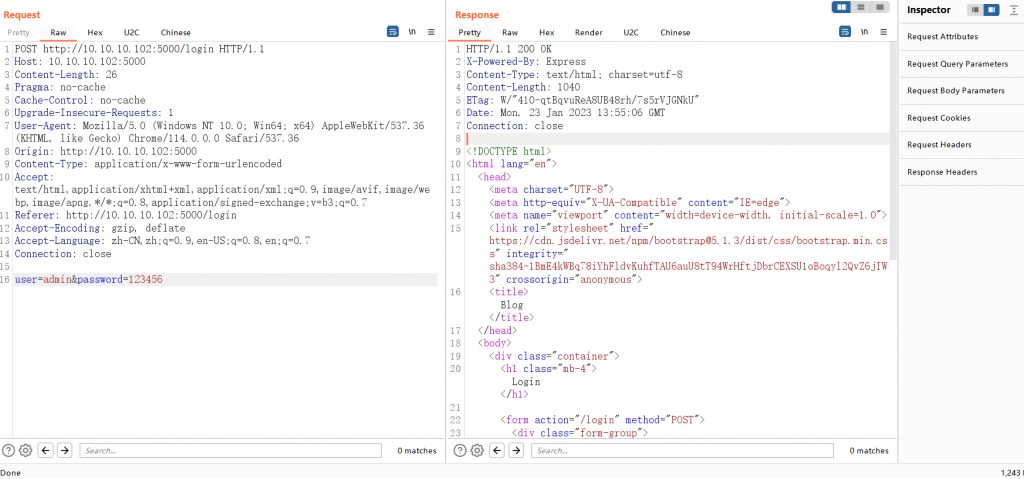Switch to top-bottom stacked layout
Viewport: 1024px width, 479px height.
860,8
